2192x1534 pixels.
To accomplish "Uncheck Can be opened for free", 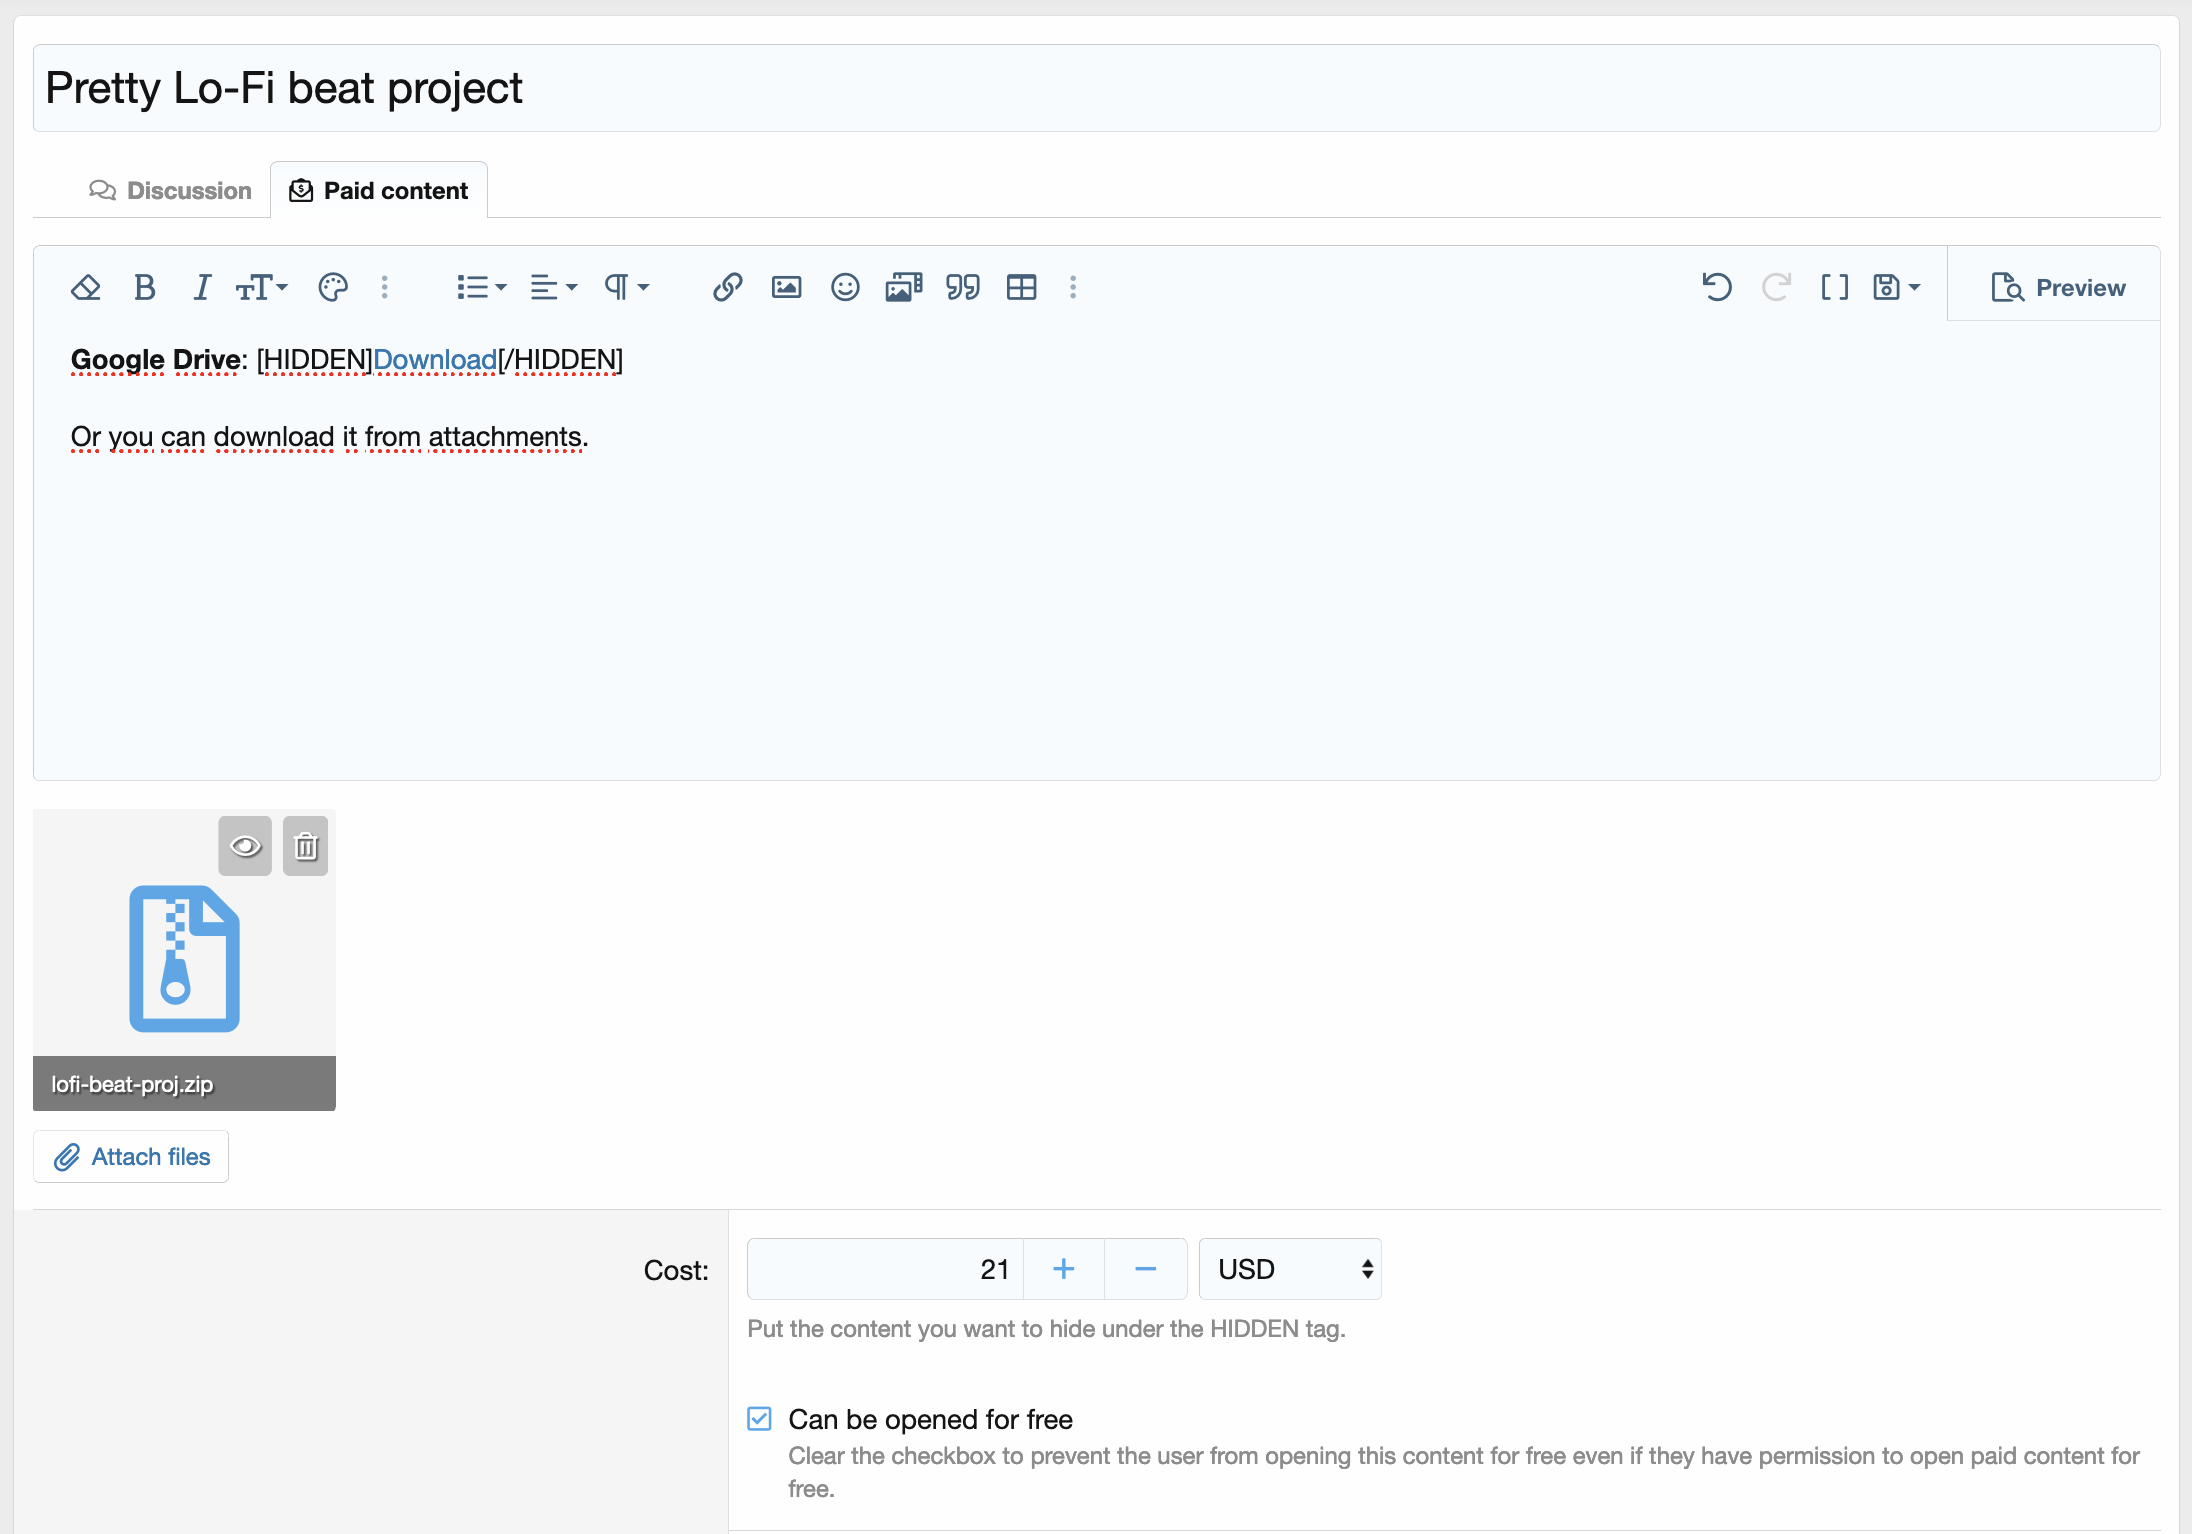I will click(x=760, y=1418).
